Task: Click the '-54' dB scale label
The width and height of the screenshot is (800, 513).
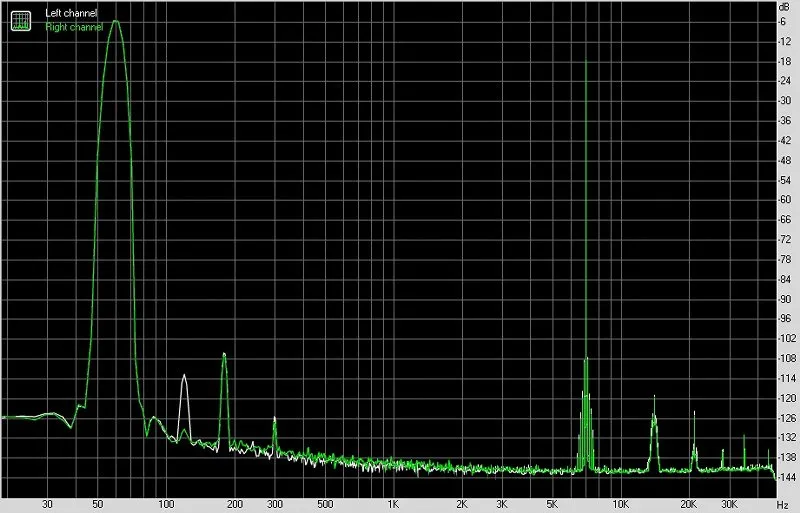Action: pyautogui.click(x=784, y=181)
